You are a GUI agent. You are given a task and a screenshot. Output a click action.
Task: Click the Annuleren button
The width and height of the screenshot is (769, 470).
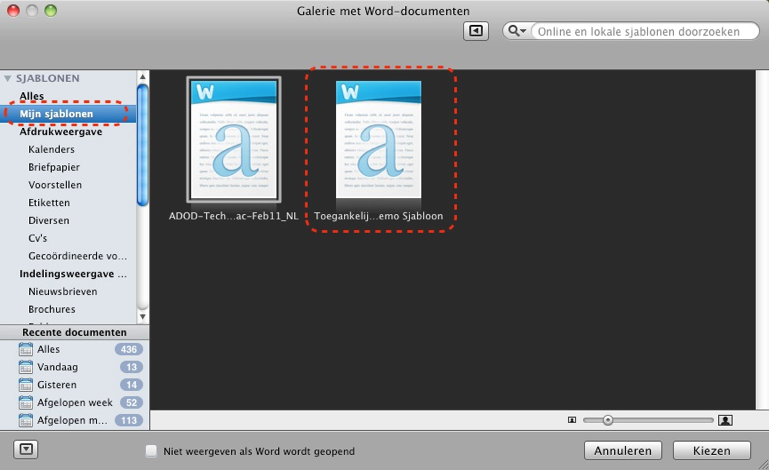(623, 450)
